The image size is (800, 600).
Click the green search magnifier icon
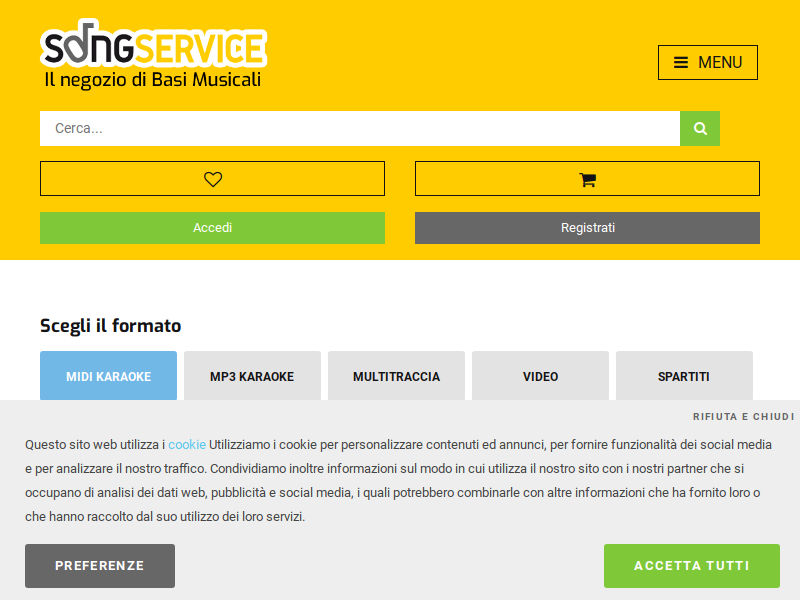(699, 129)
